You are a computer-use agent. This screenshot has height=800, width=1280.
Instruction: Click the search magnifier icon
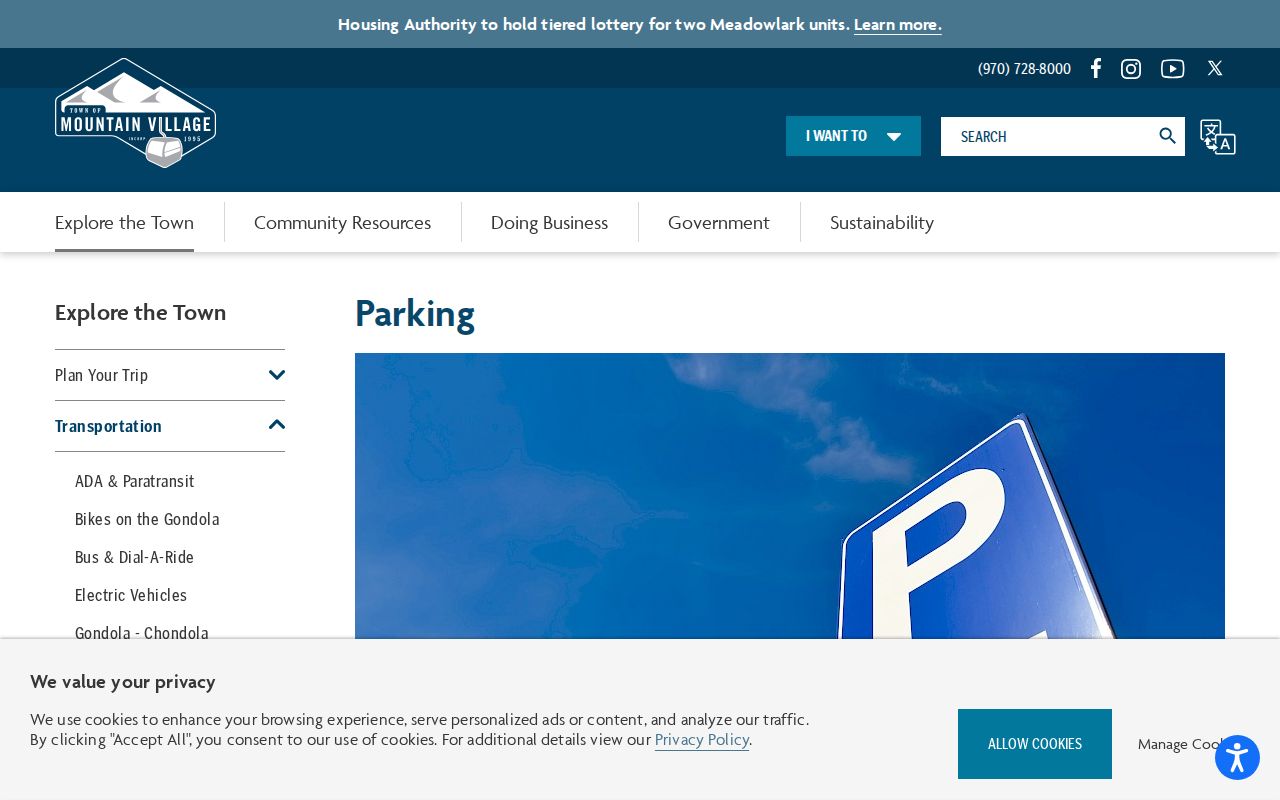coord(1167,136)
